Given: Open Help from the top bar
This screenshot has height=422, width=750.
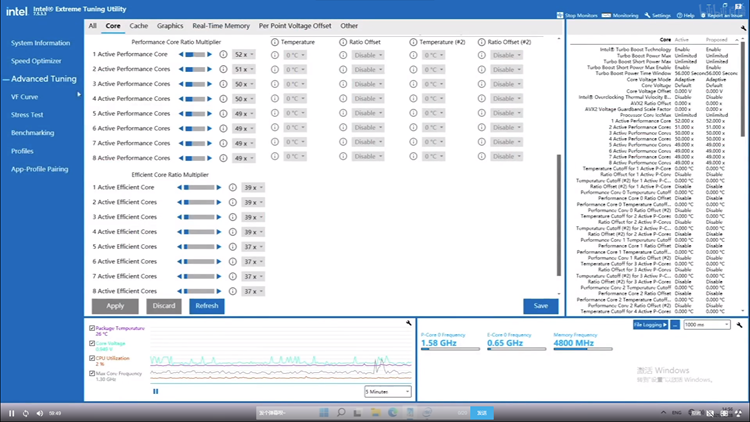Looking at the screenshot, I should (x=685, y=15).
